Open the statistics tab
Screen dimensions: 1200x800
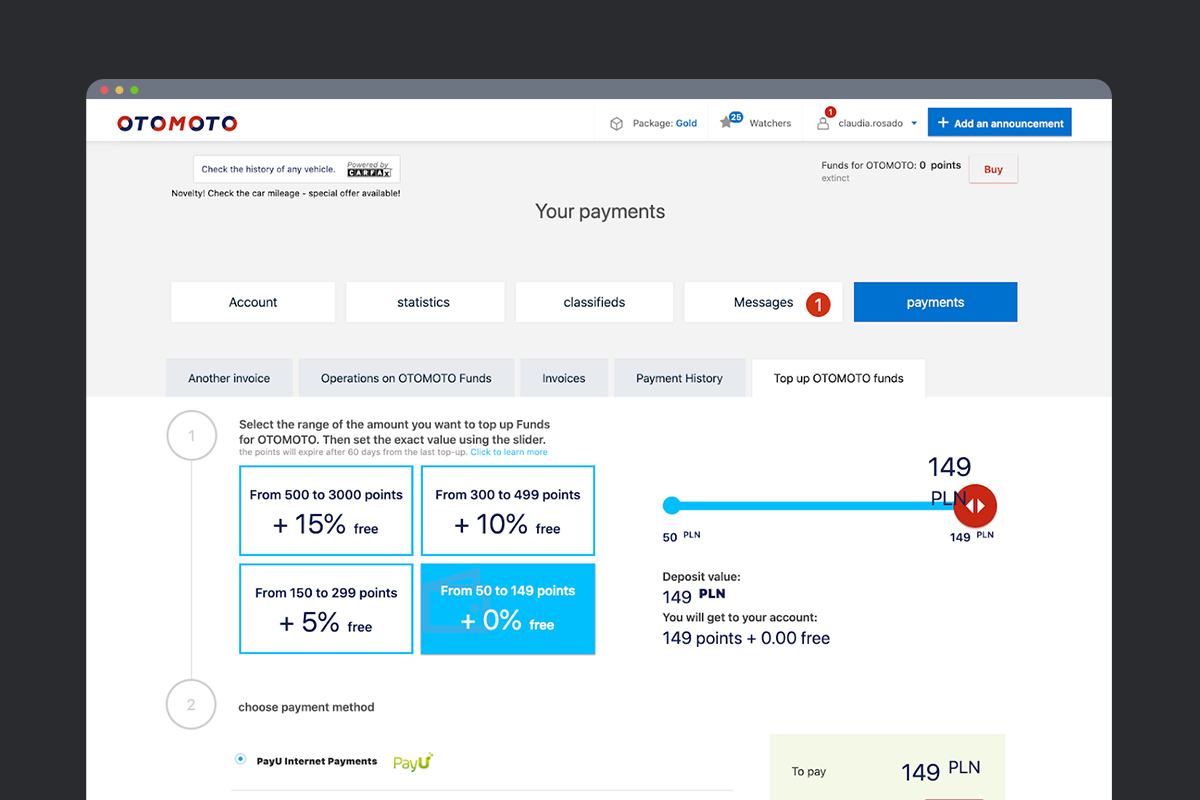(x=424, y=302)
